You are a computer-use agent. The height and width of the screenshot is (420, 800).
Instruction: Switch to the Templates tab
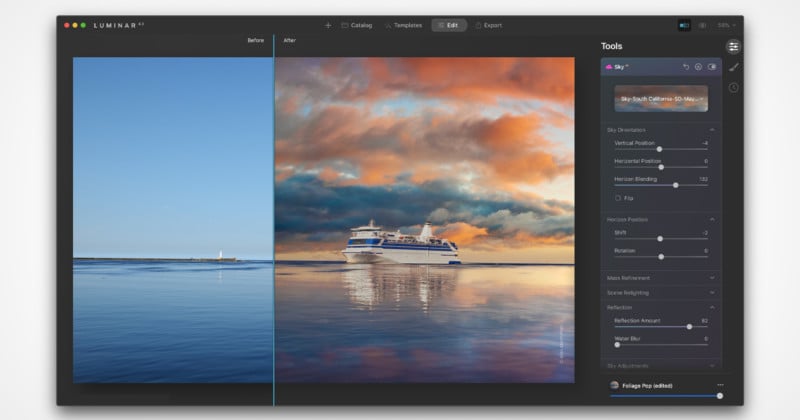[x=403, y=25]
